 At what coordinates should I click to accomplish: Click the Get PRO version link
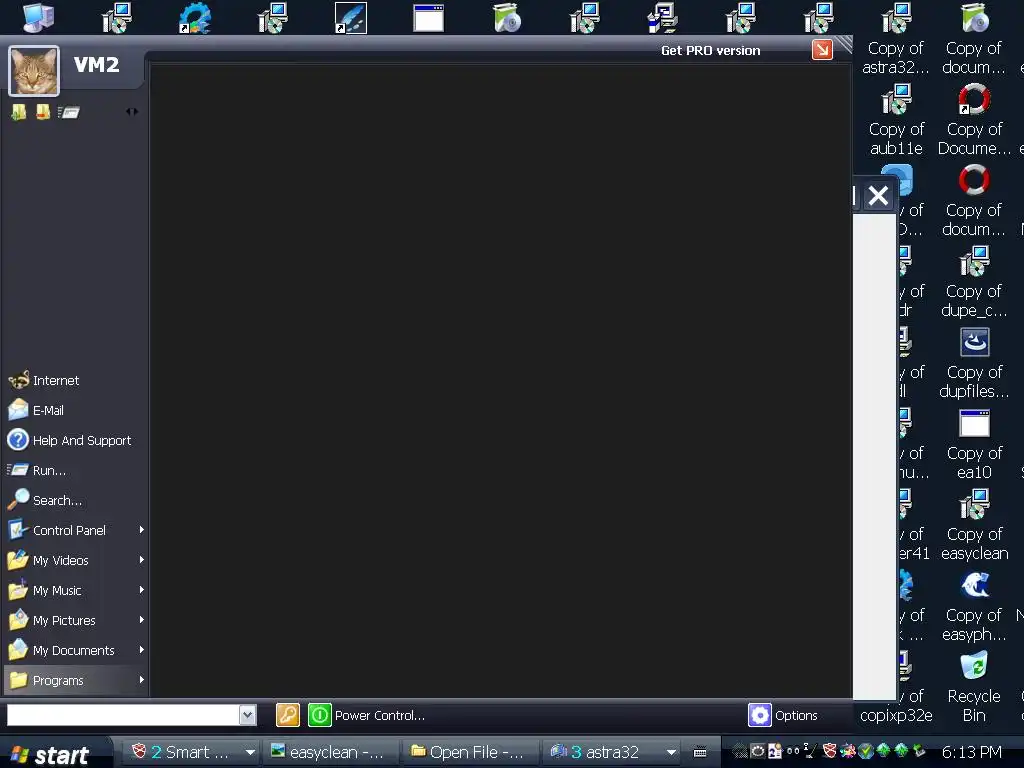pyautogui.click(x=711, y=50)
